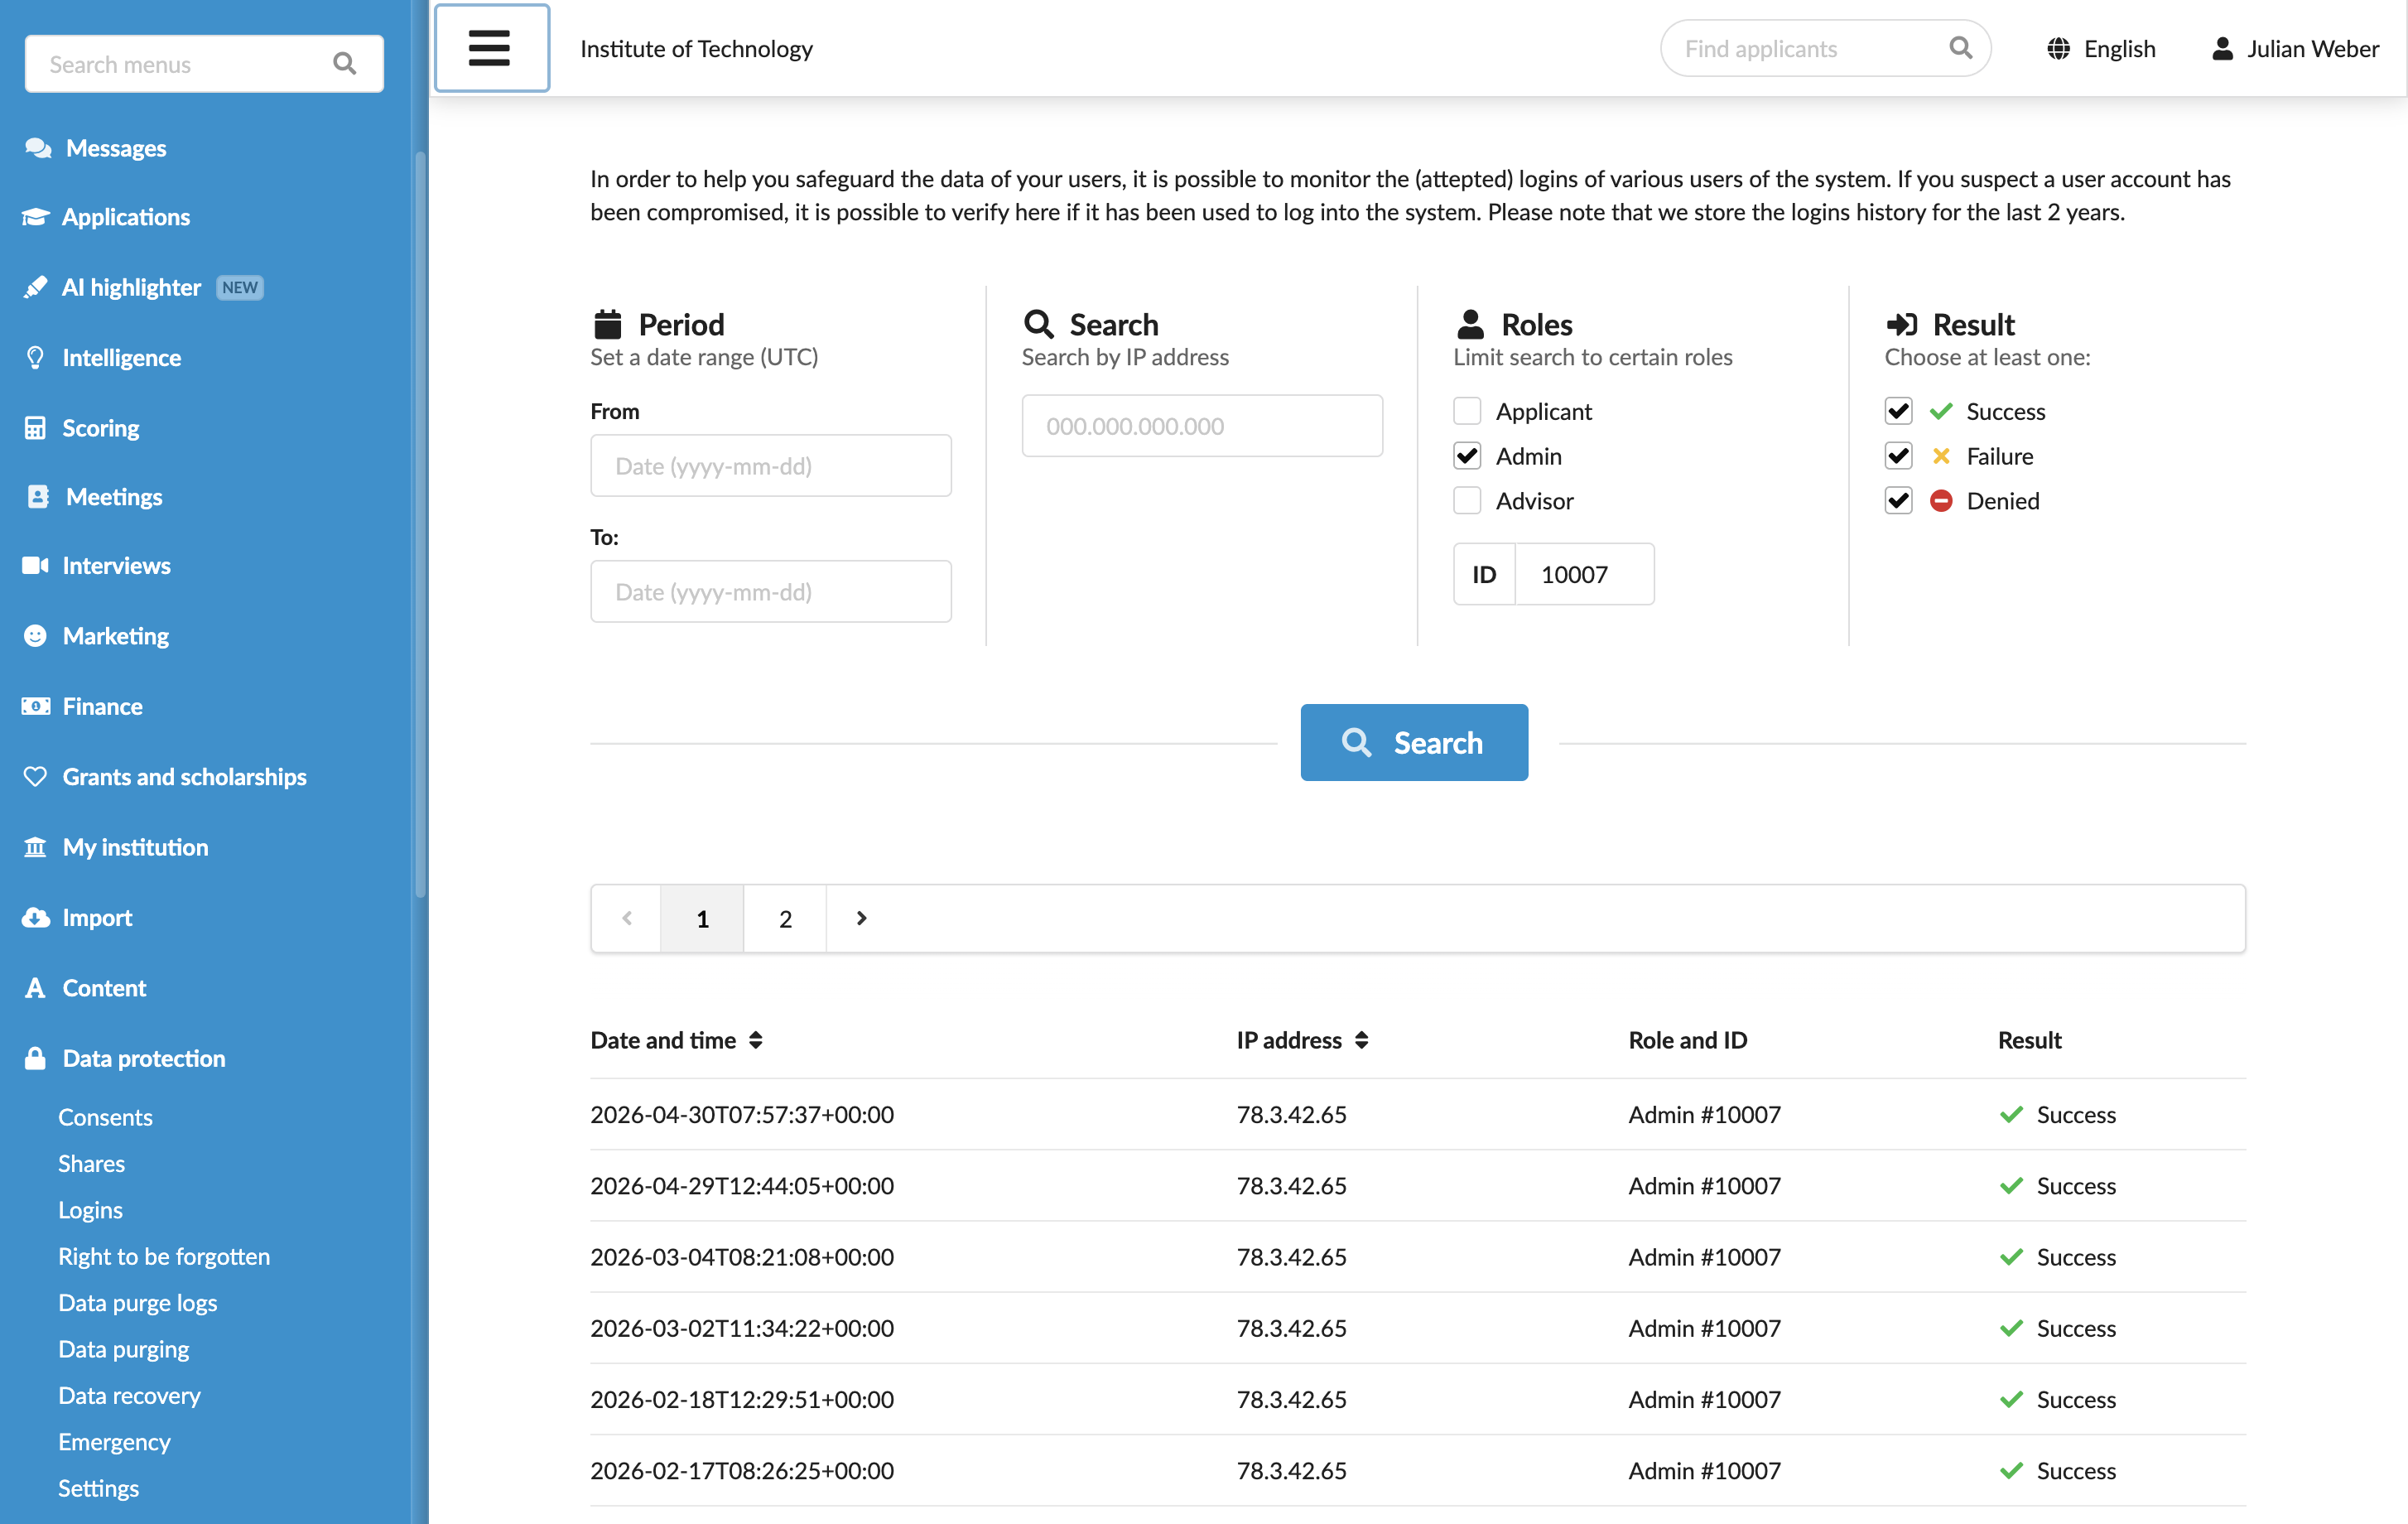
Task: Open Data recovery item
Action: (129, 1395)
